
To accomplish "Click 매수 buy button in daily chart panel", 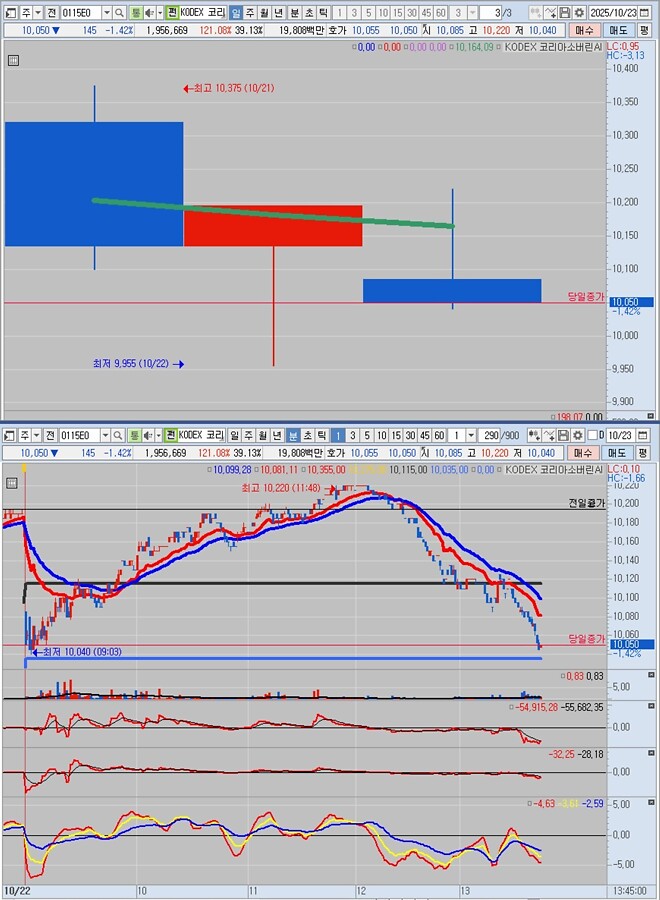I will 584,30.
